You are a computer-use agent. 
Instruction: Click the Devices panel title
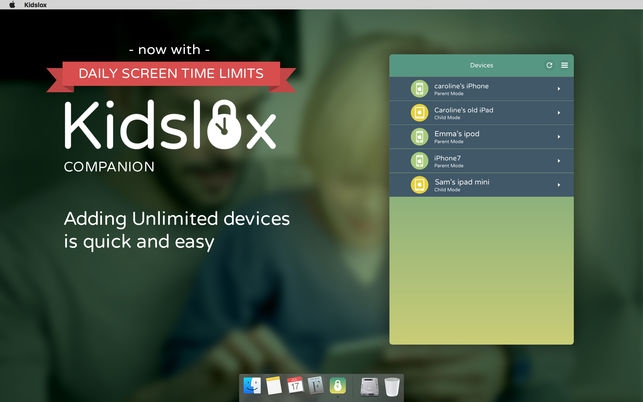click(481, 65)
